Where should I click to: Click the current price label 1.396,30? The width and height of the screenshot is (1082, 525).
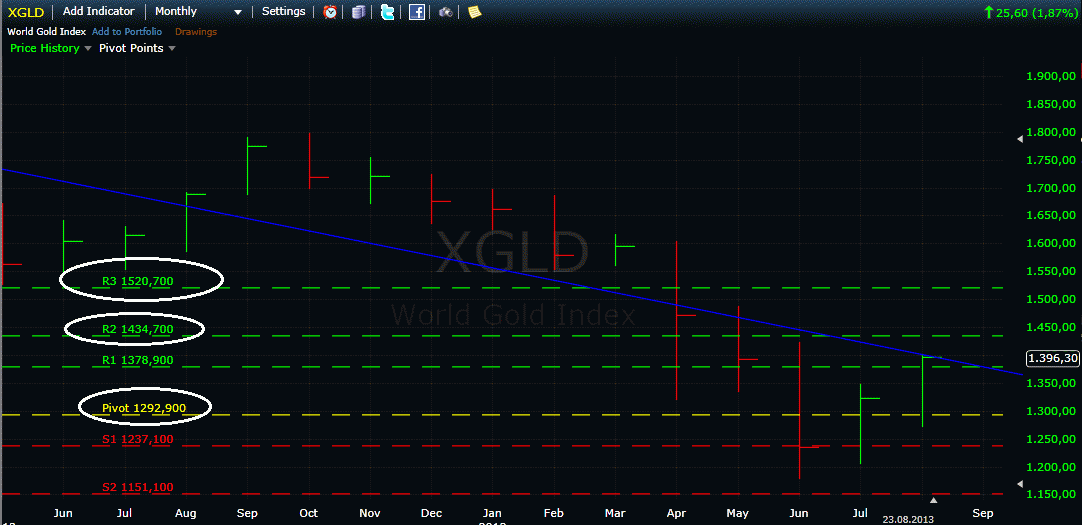pos(1052,358)
